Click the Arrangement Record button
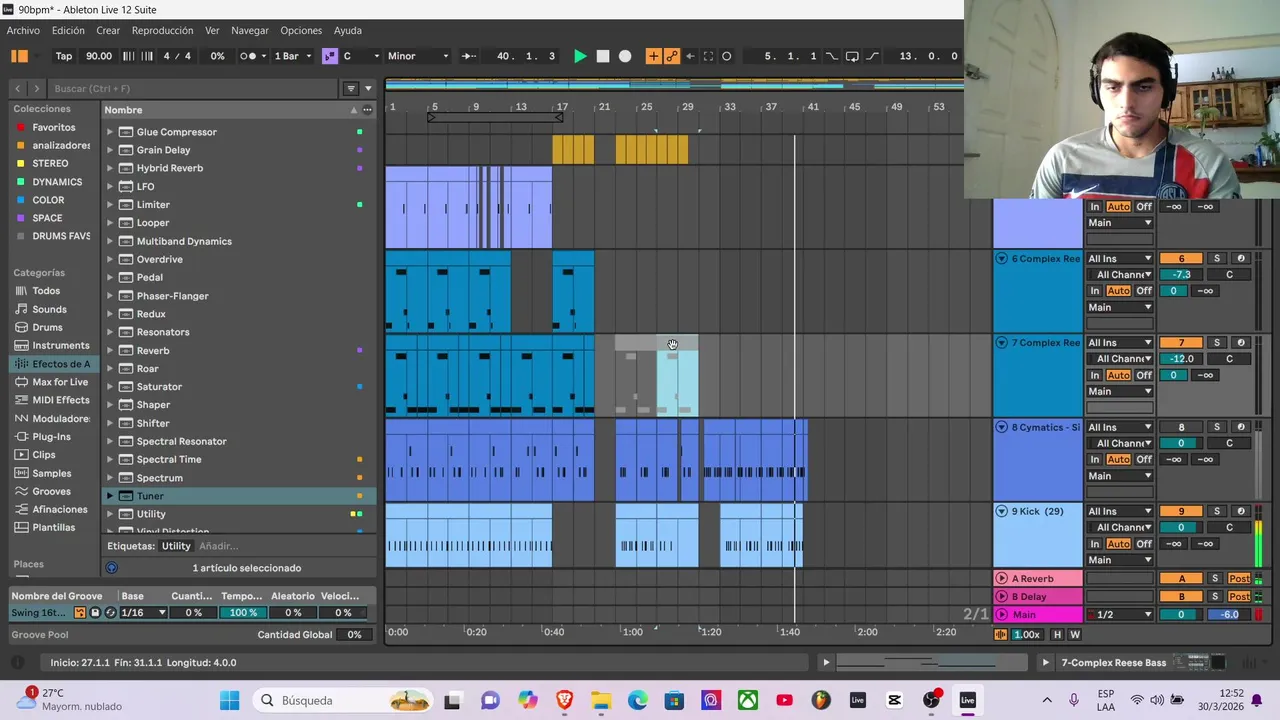The image size is (1280, 720). tap(625, 56)
